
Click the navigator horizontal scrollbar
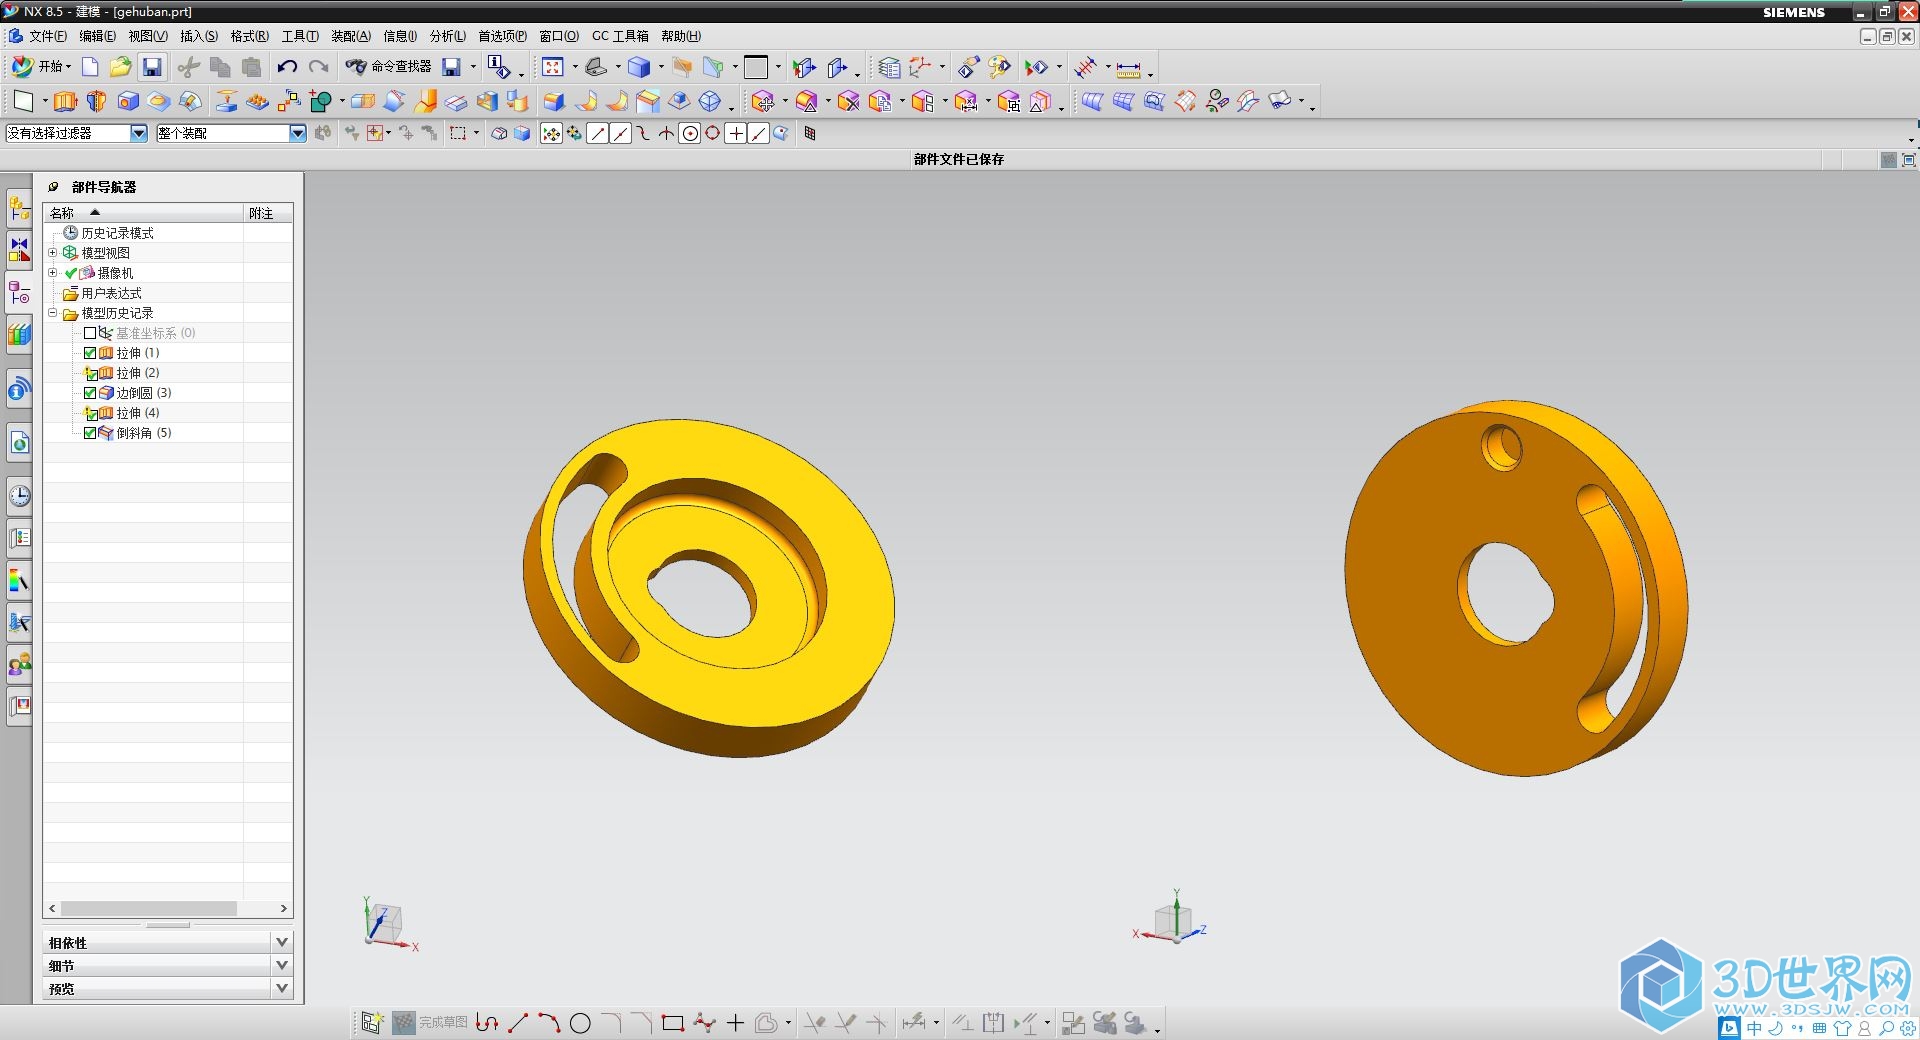click(x=150, y=909)
